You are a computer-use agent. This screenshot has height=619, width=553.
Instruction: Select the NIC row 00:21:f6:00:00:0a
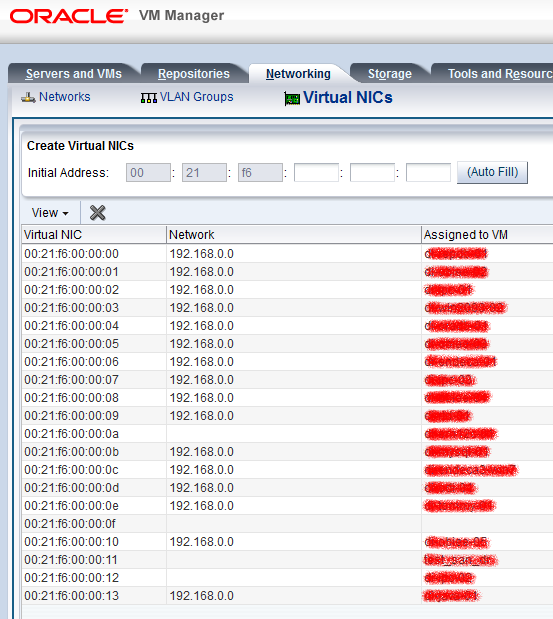pyautogui.click(x=287, y=434)
